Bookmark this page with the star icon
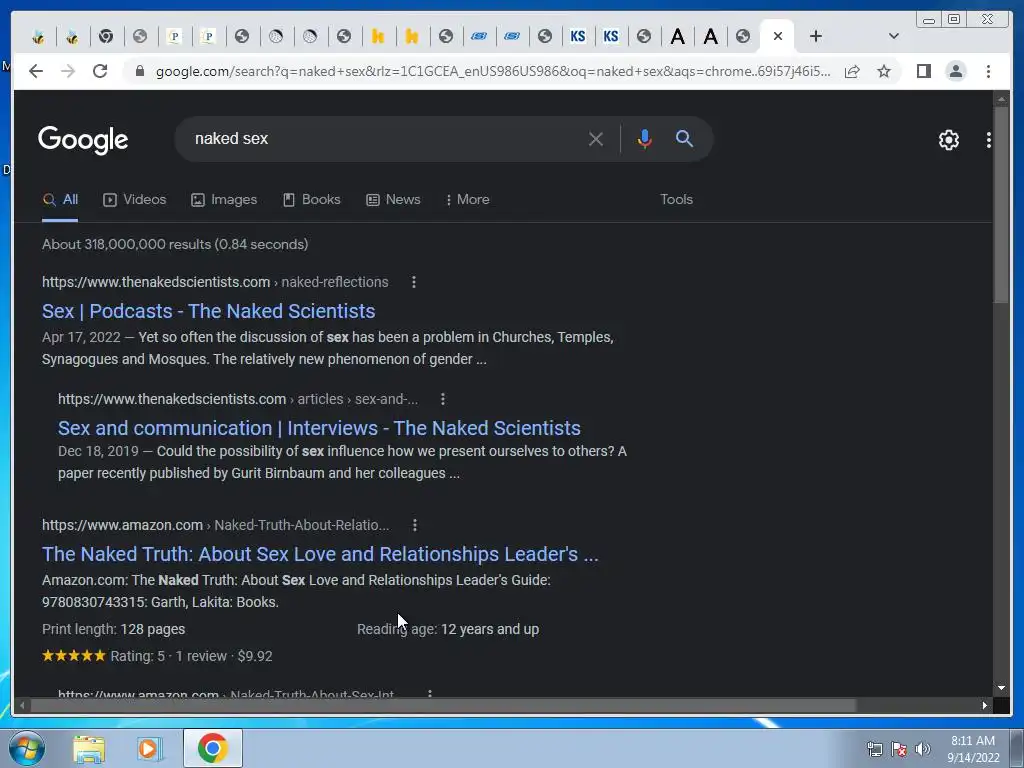The width and height of the screenshot is (1024, 768). 884,71
